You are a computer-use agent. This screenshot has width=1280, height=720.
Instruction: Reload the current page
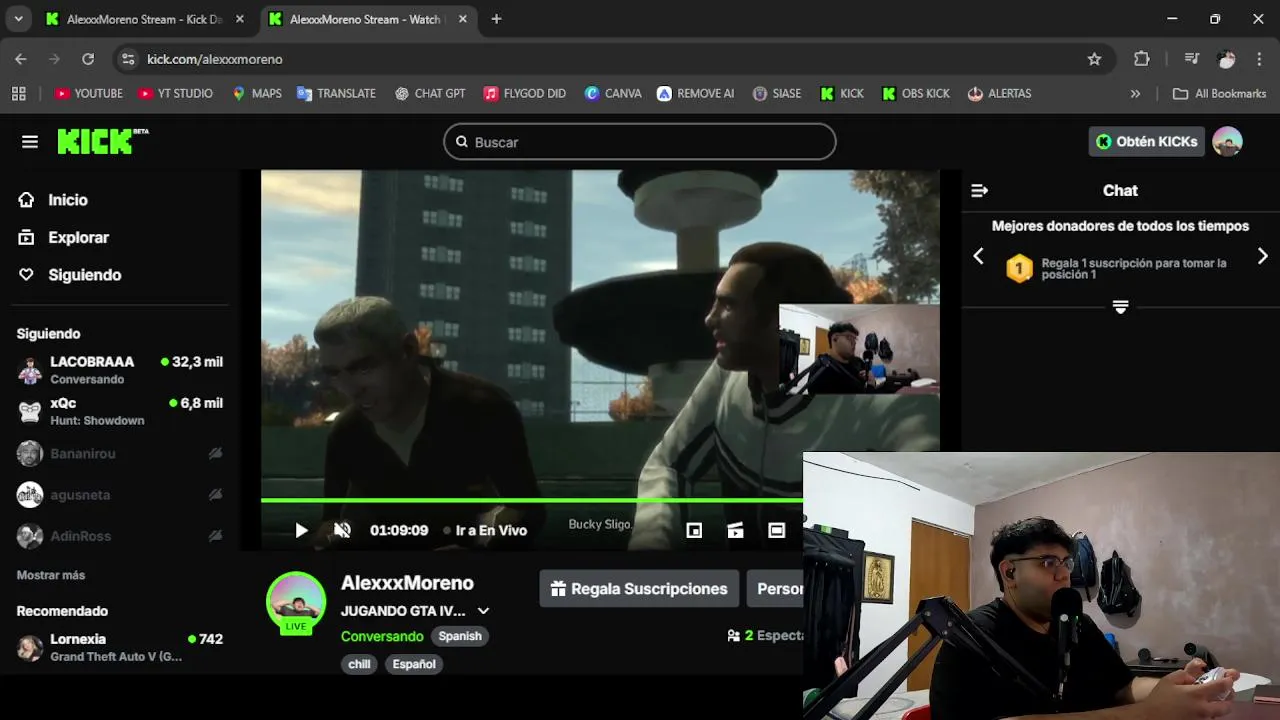[88, 59]
